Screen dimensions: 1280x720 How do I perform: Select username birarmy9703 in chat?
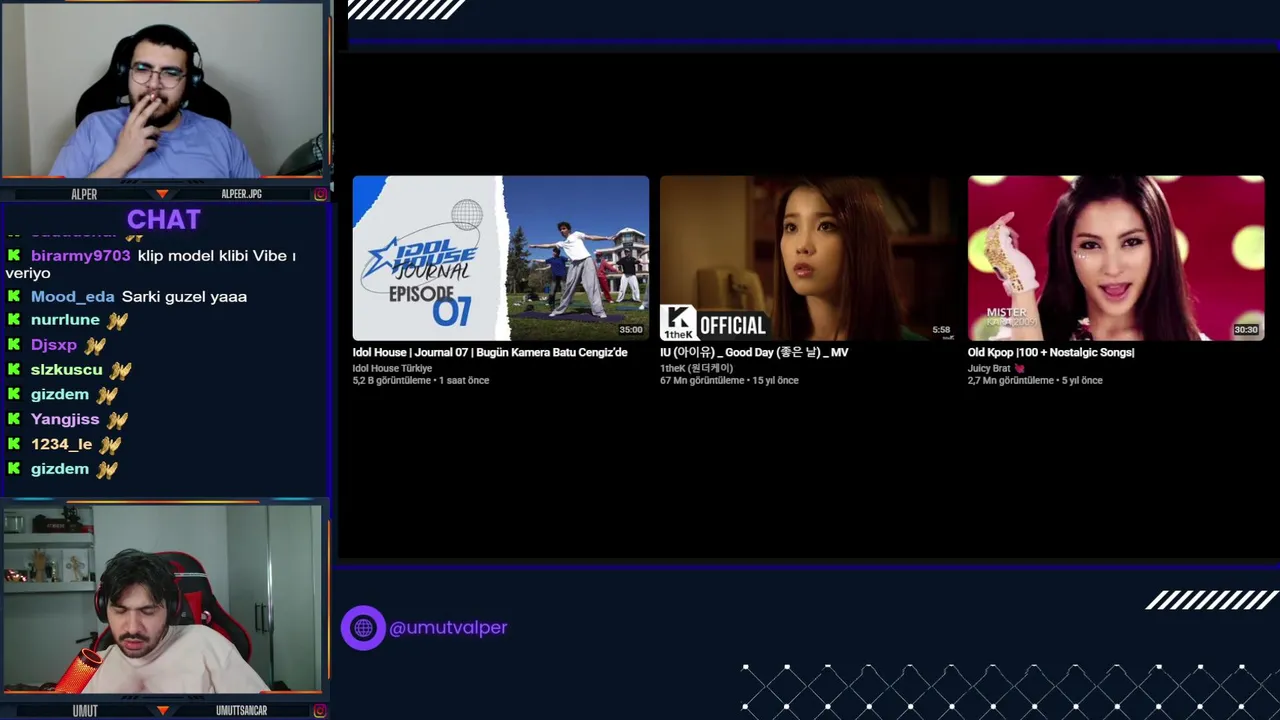(81, 256)
